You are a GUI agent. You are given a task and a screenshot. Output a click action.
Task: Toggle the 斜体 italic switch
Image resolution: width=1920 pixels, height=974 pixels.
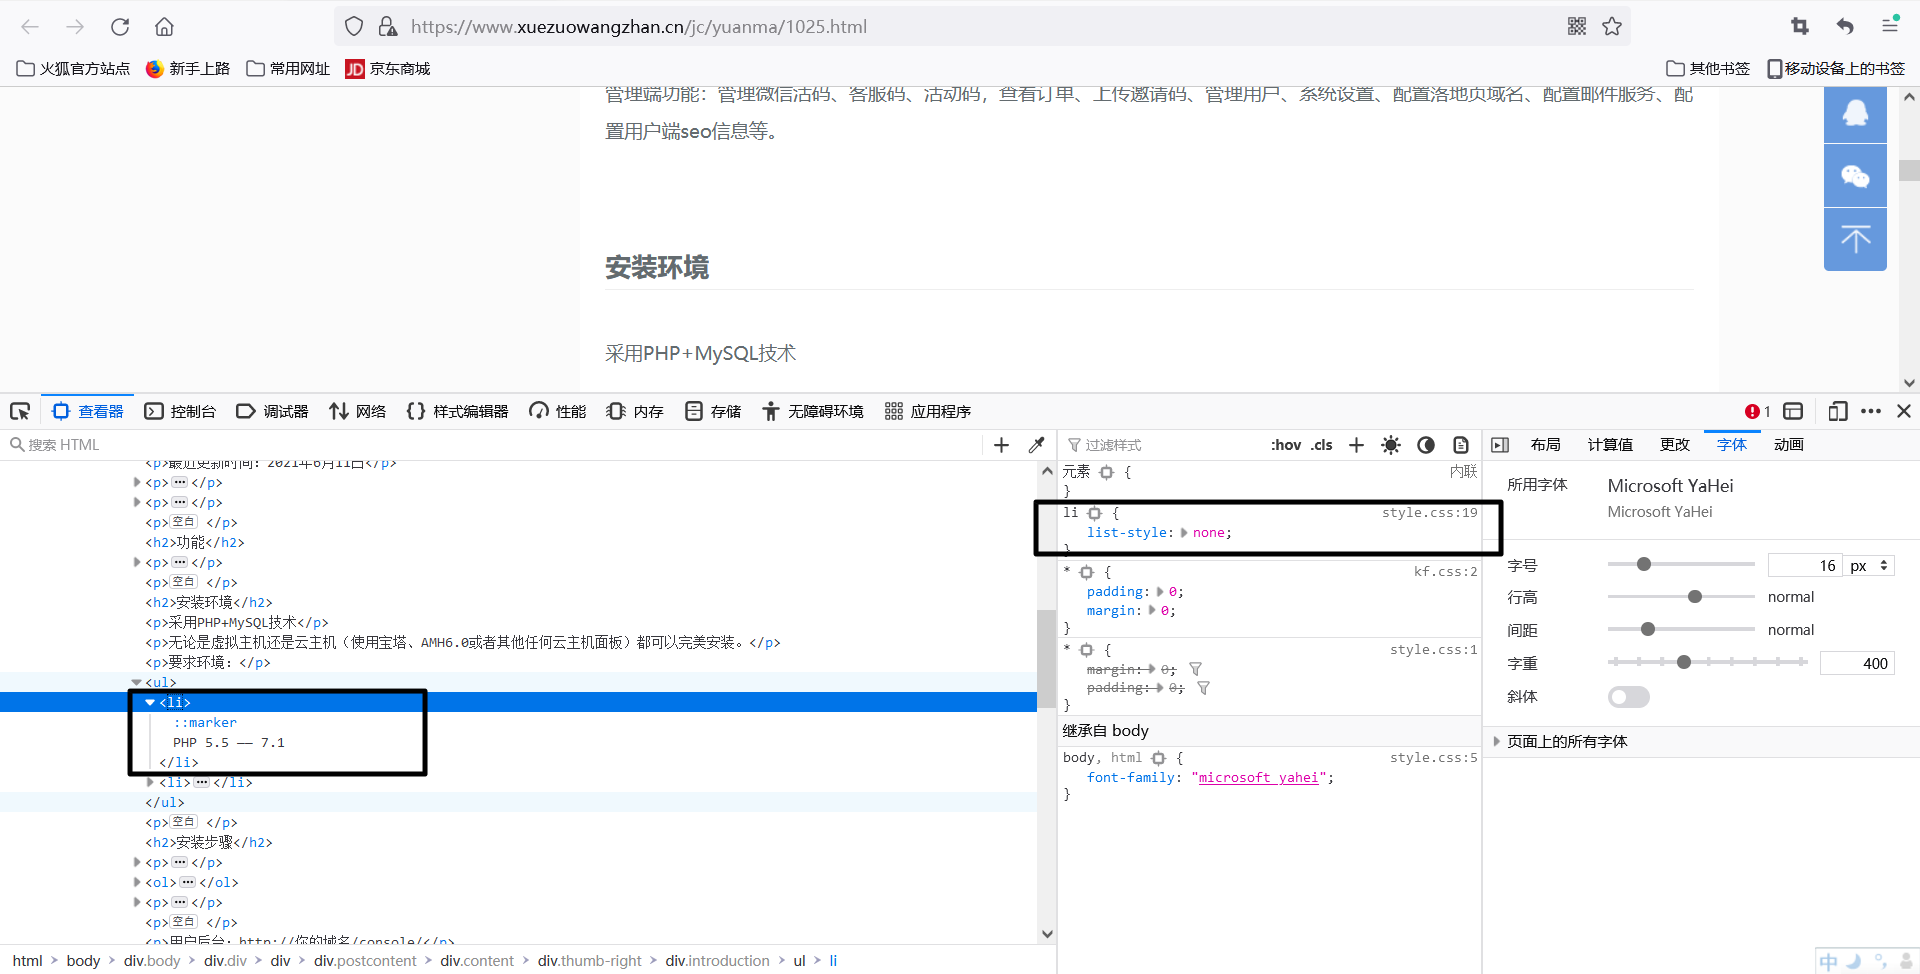tap(1628, 697)
